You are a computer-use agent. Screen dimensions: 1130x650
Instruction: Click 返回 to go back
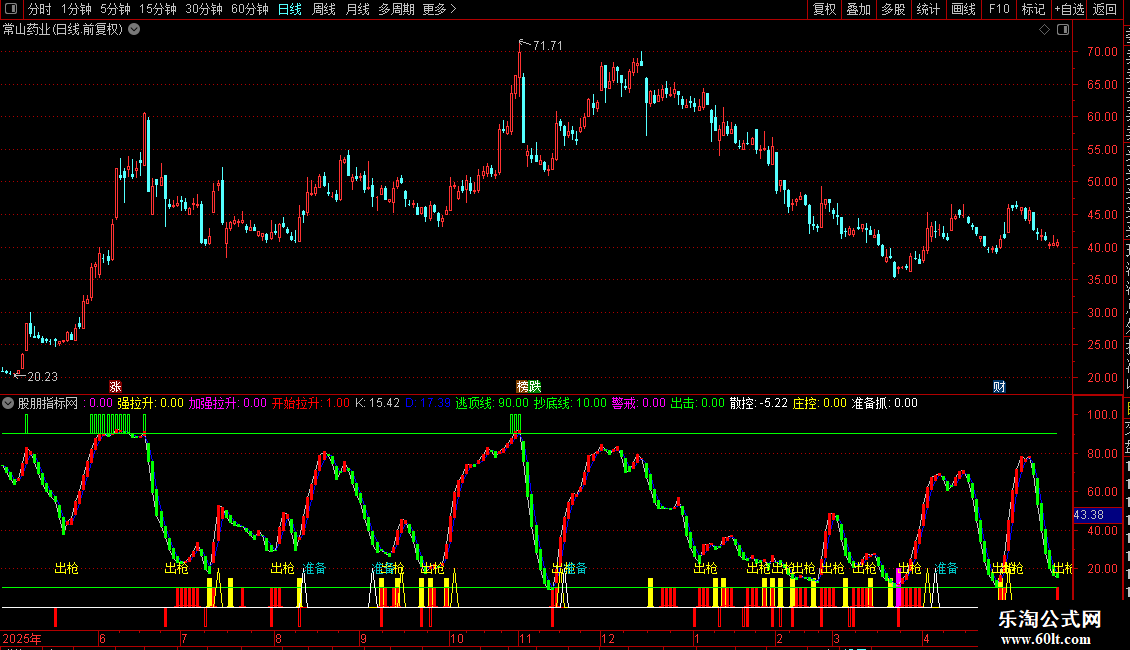(x=1104, y=9)
